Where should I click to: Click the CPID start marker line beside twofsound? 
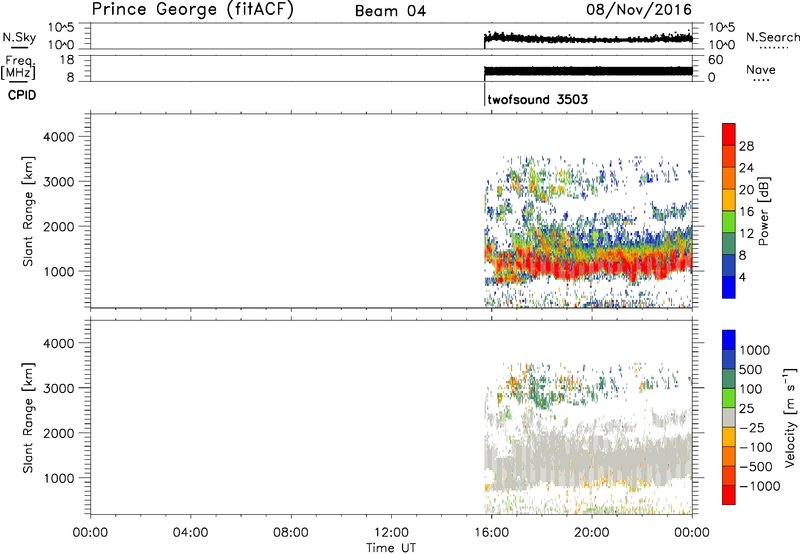coord(484,94)
